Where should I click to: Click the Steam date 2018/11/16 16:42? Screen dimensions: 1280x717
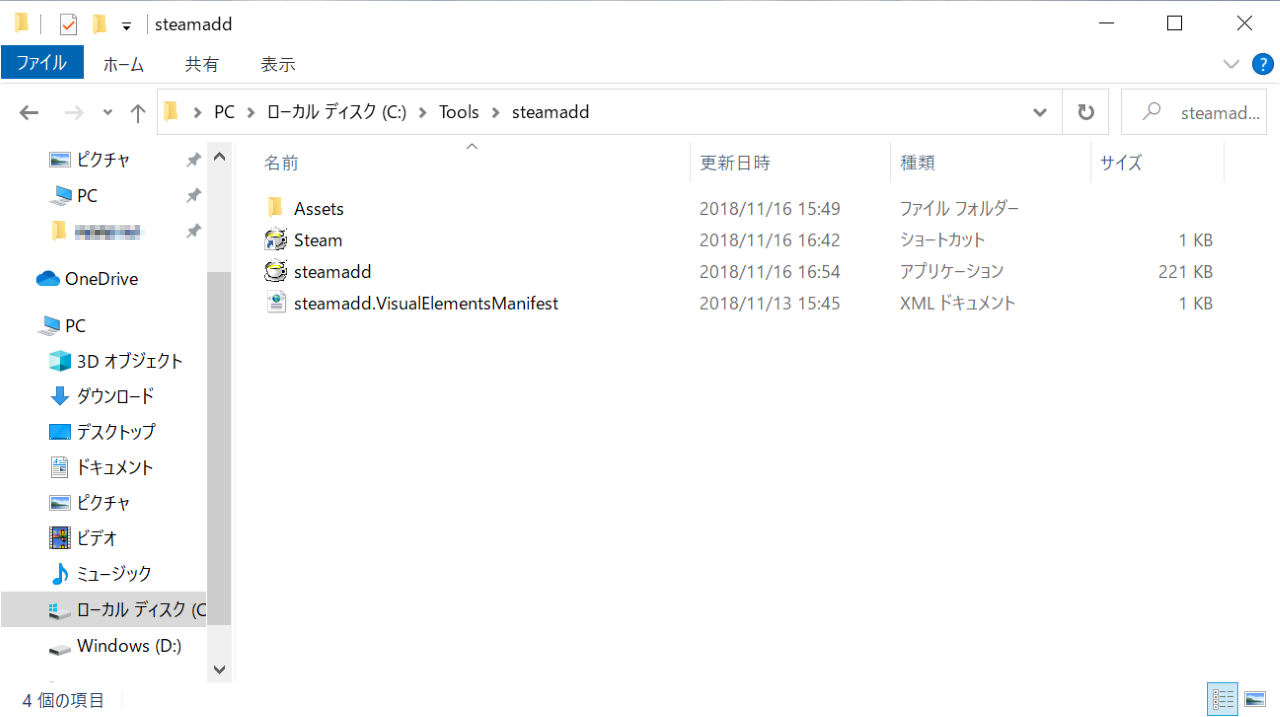click(x=769, y=240)
